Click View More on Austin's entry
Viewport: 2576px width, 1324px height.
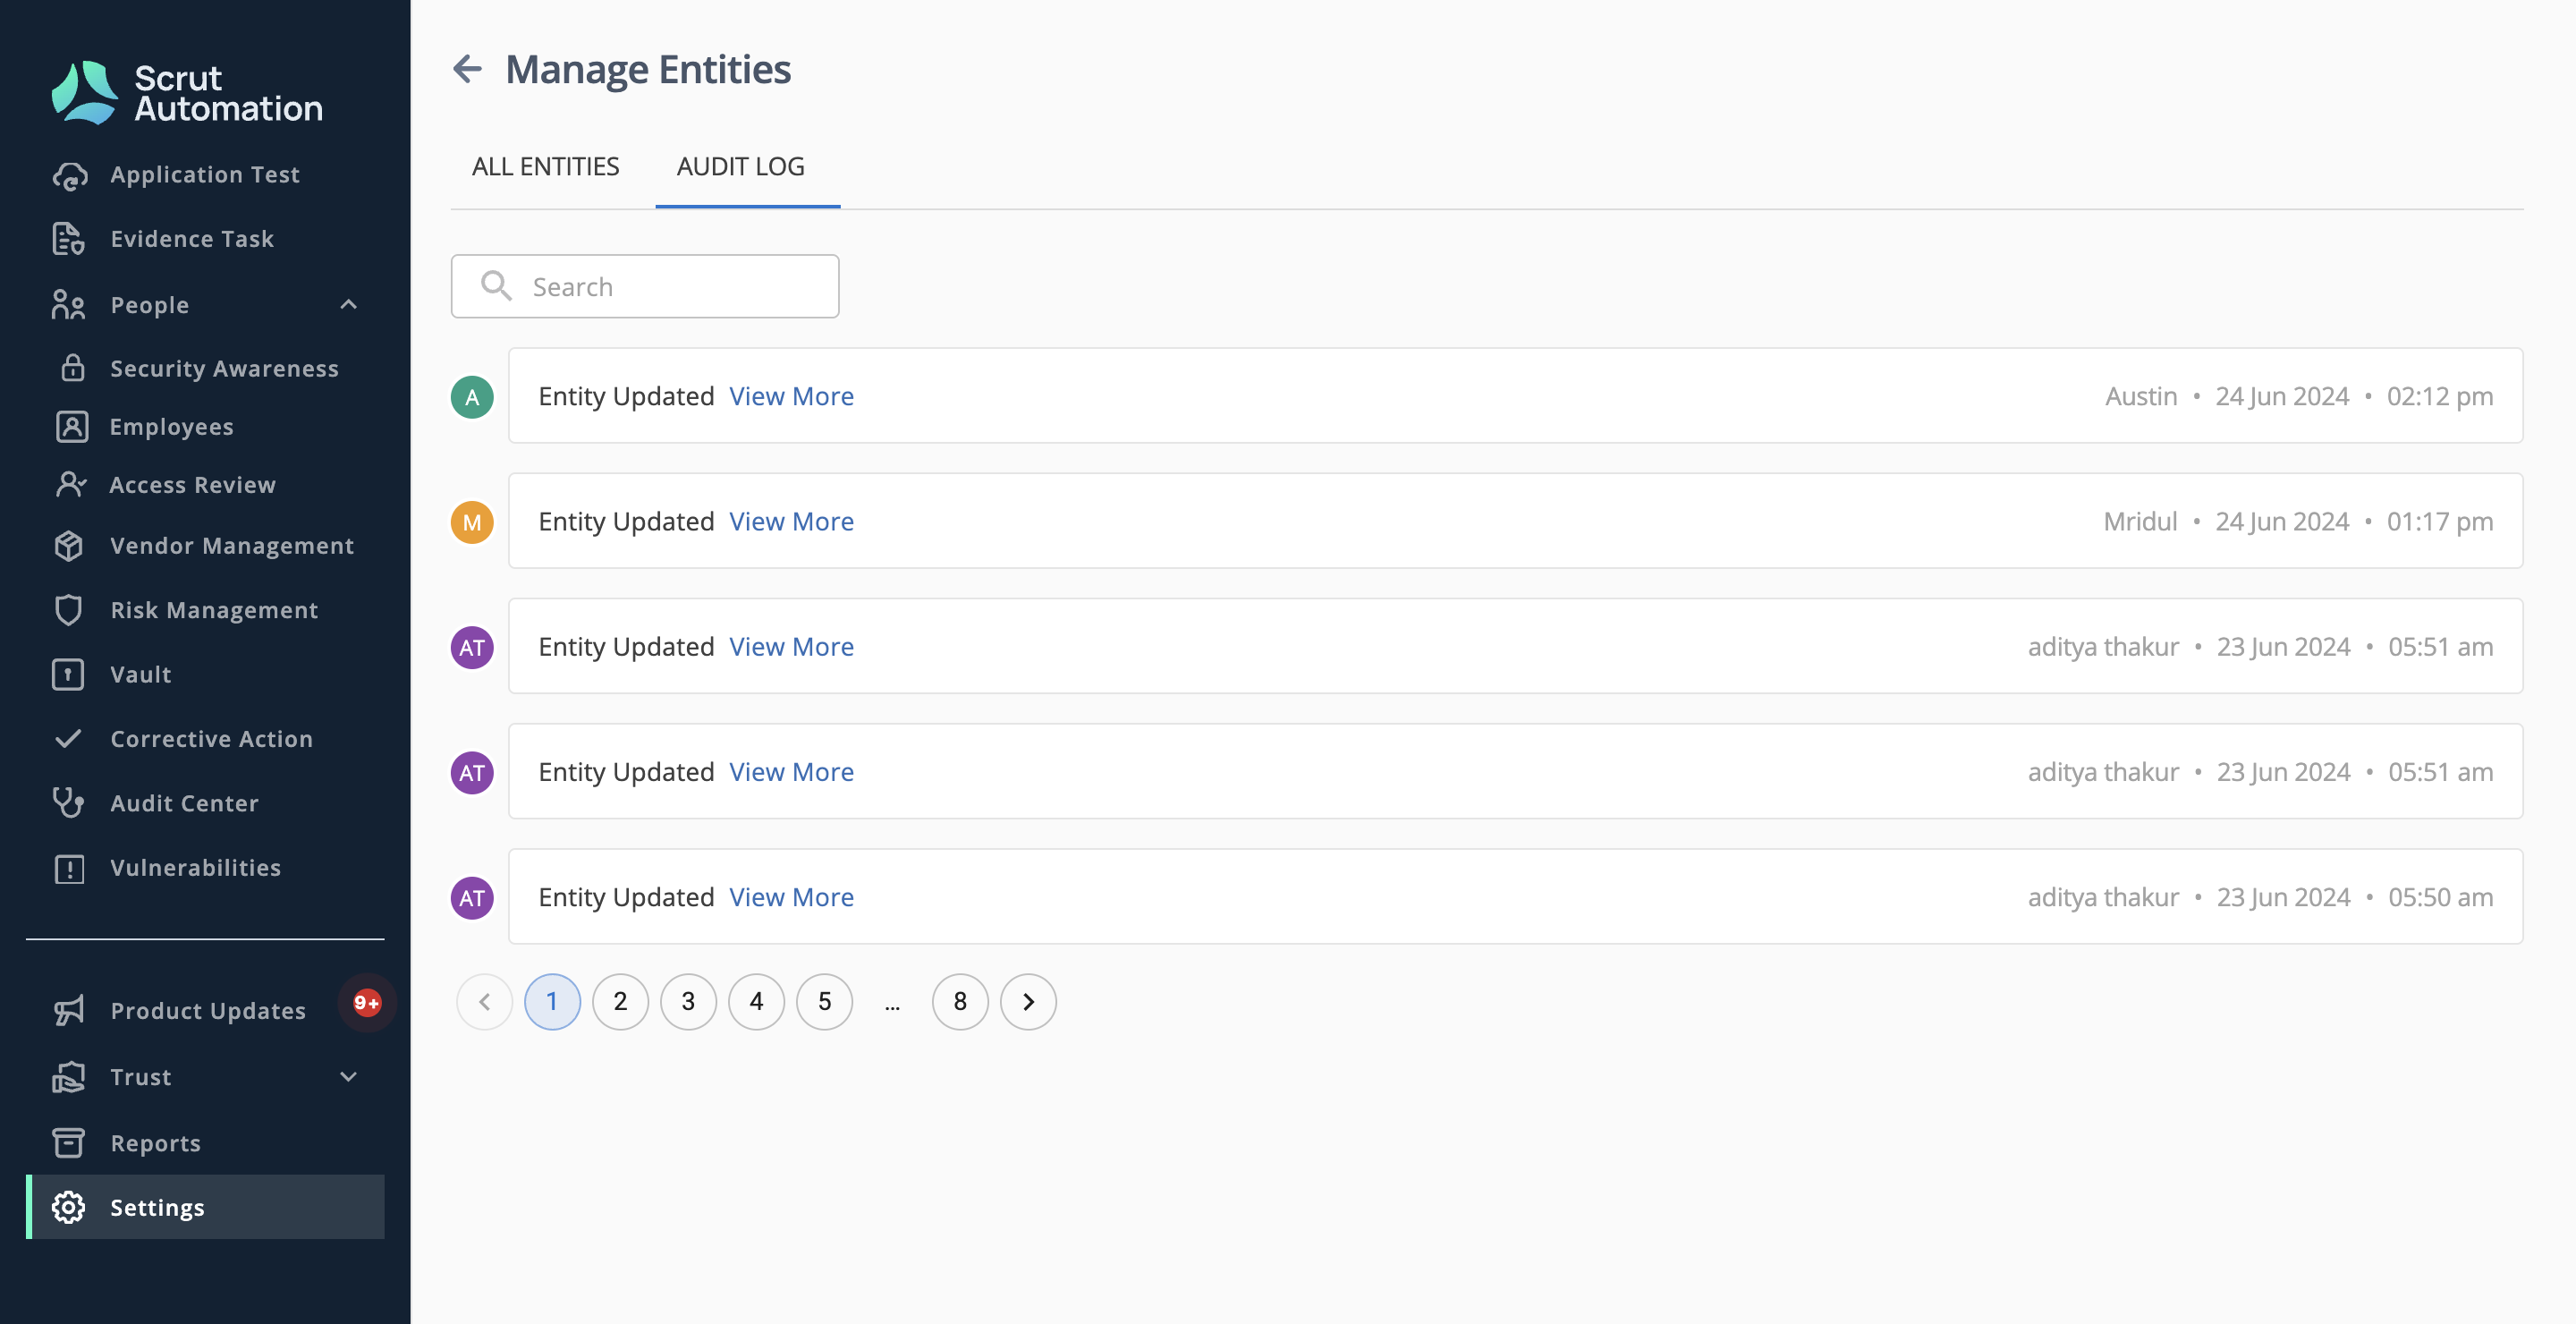[791, 397]
